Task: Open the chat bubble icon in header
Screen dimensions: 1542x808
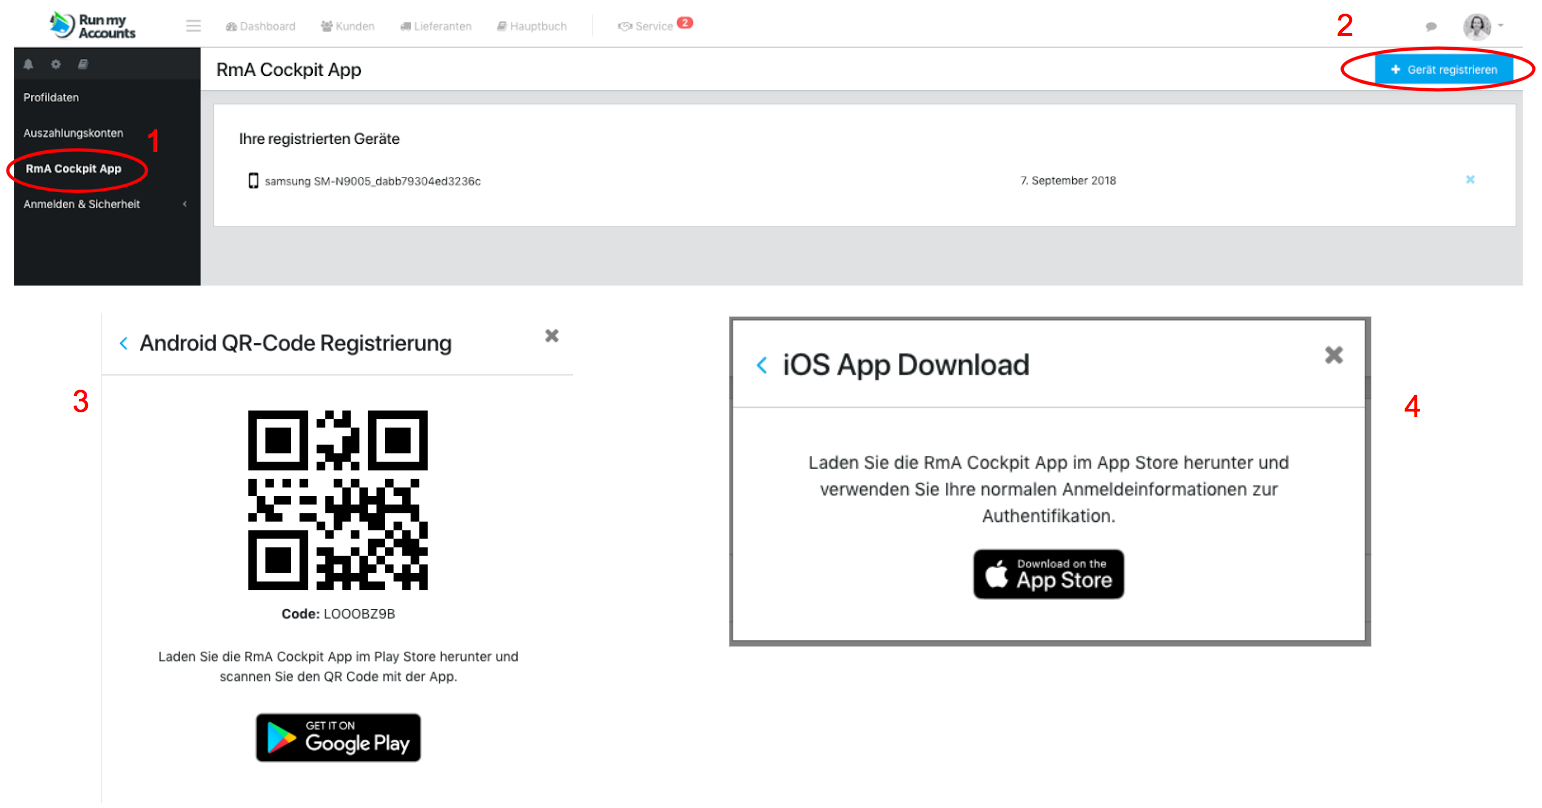Action: pos(1431,27)
